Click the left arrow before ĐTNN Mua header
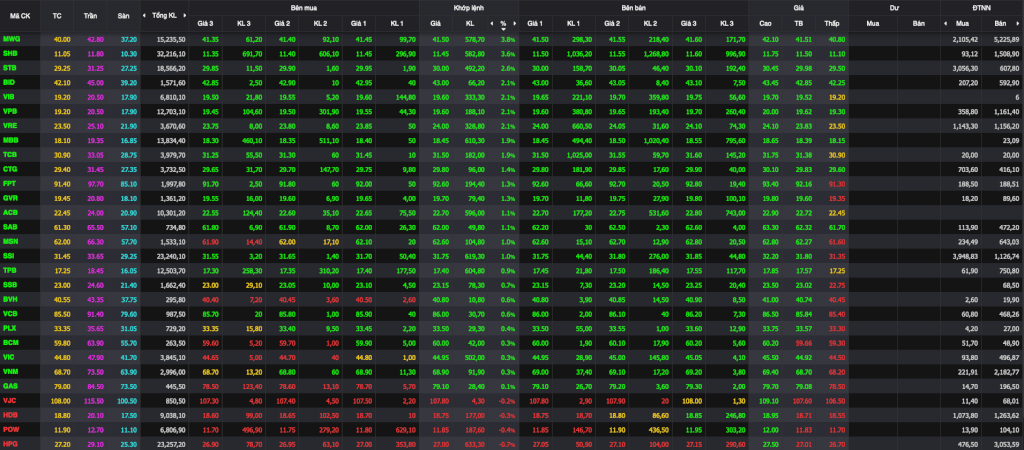Screen dimensions: 1024x450 point(945,24)
